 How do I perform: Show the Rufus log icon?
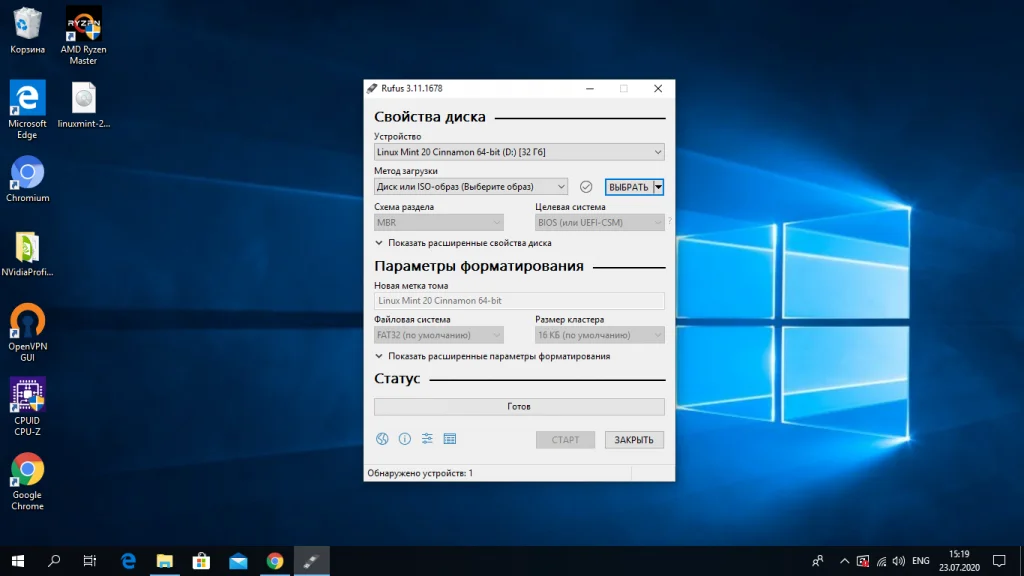pos(450,439)
